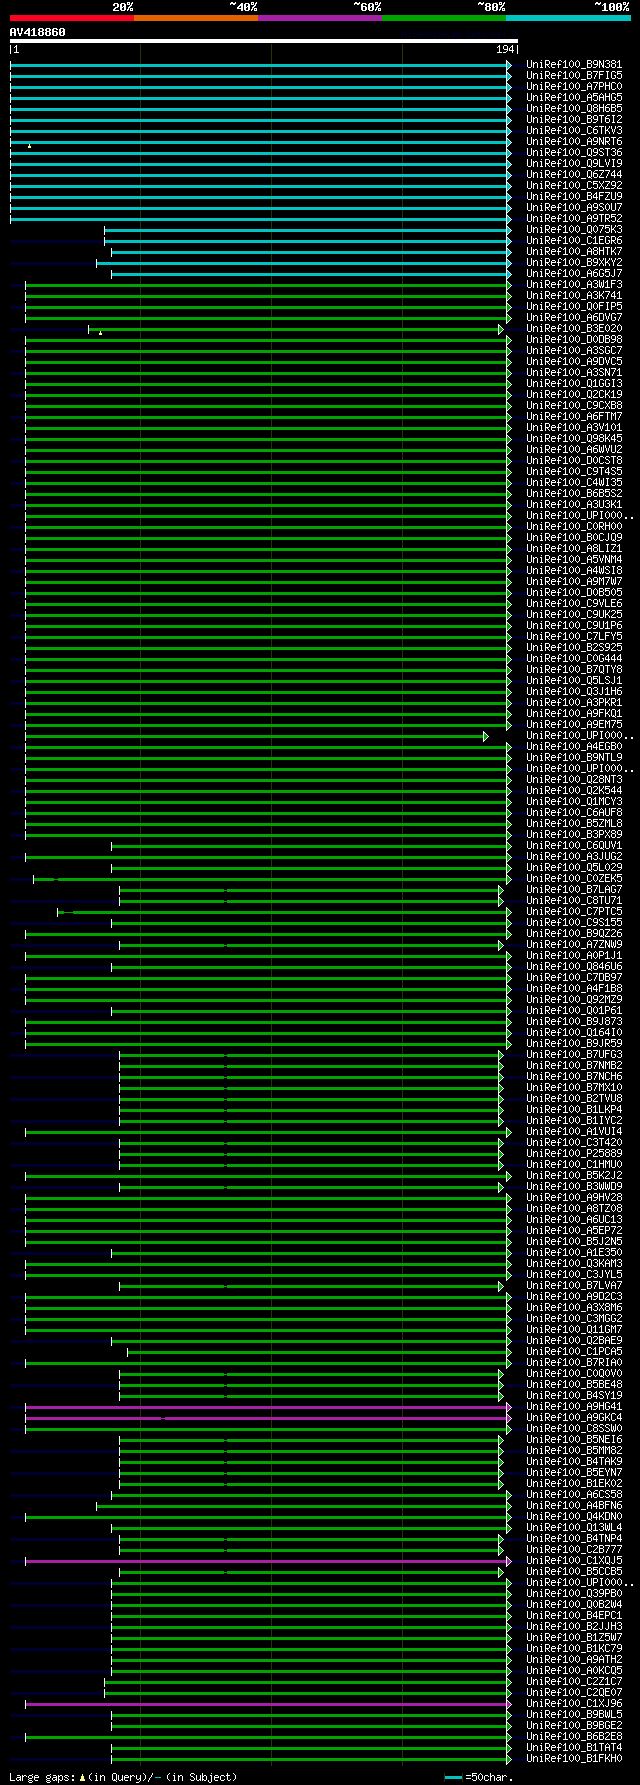The image size is (640, 1785).
Task: Select the hit label UniRef100_A3W1F3
Action: pos(574,284)
